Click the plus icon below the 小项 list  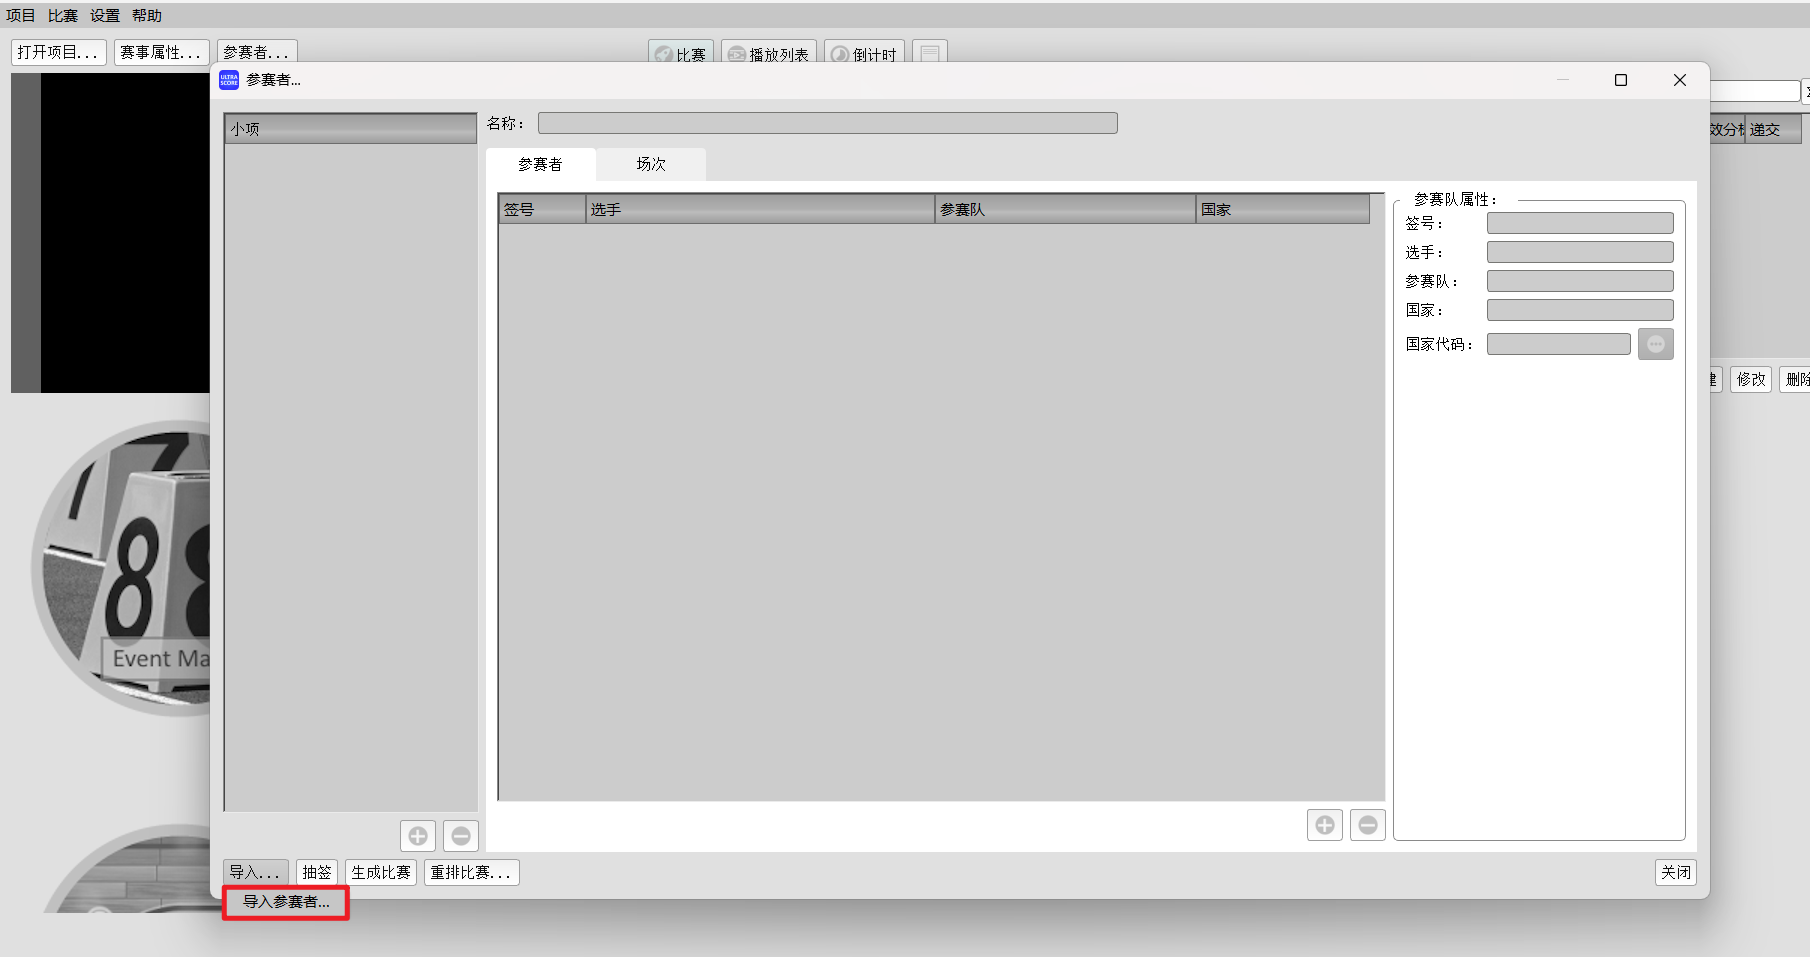coord(418,835)
